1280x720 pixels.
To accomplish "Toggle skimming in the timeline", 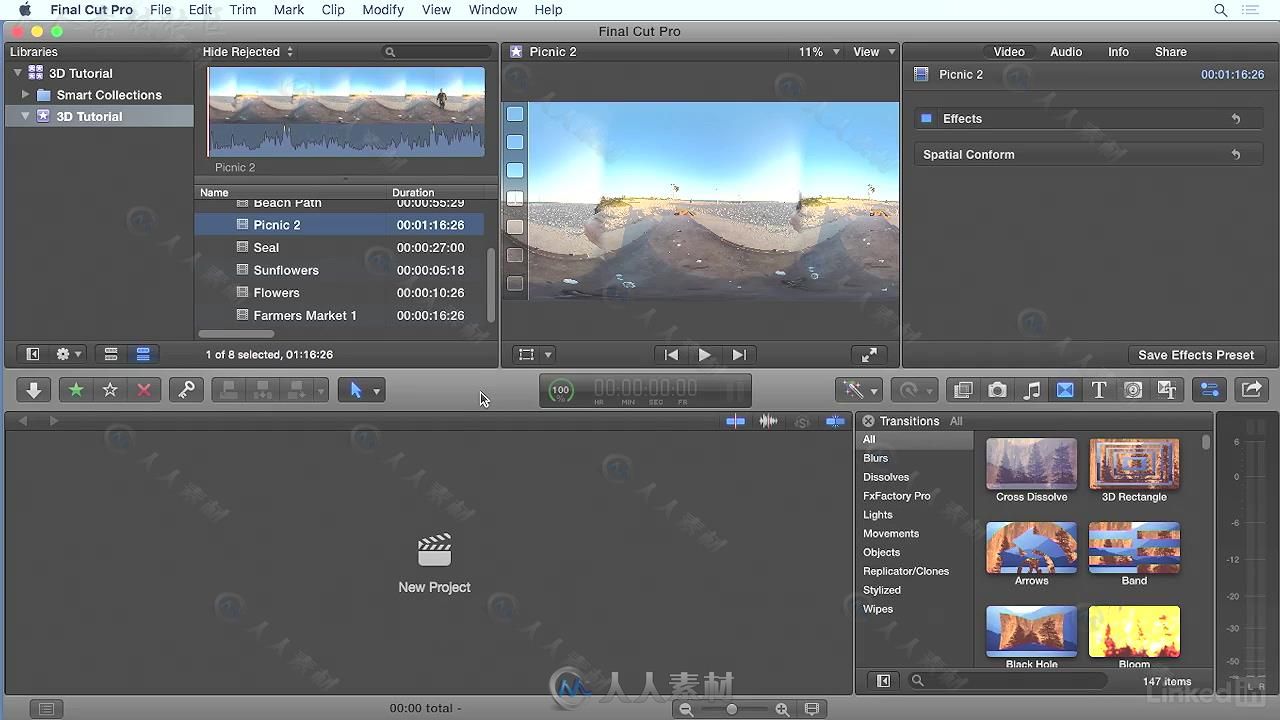I will point(735,422).
